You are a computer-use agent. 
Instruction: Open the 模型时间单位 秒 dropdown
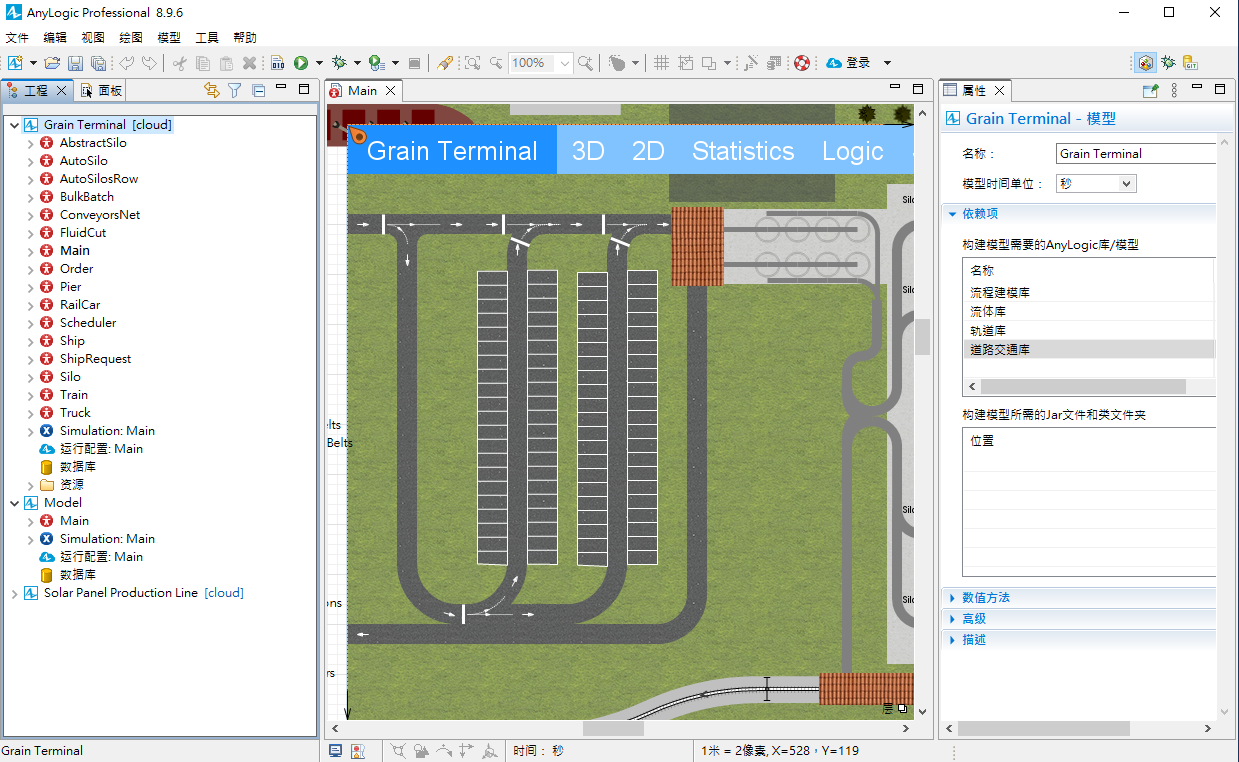click(x=1096, y=184)
